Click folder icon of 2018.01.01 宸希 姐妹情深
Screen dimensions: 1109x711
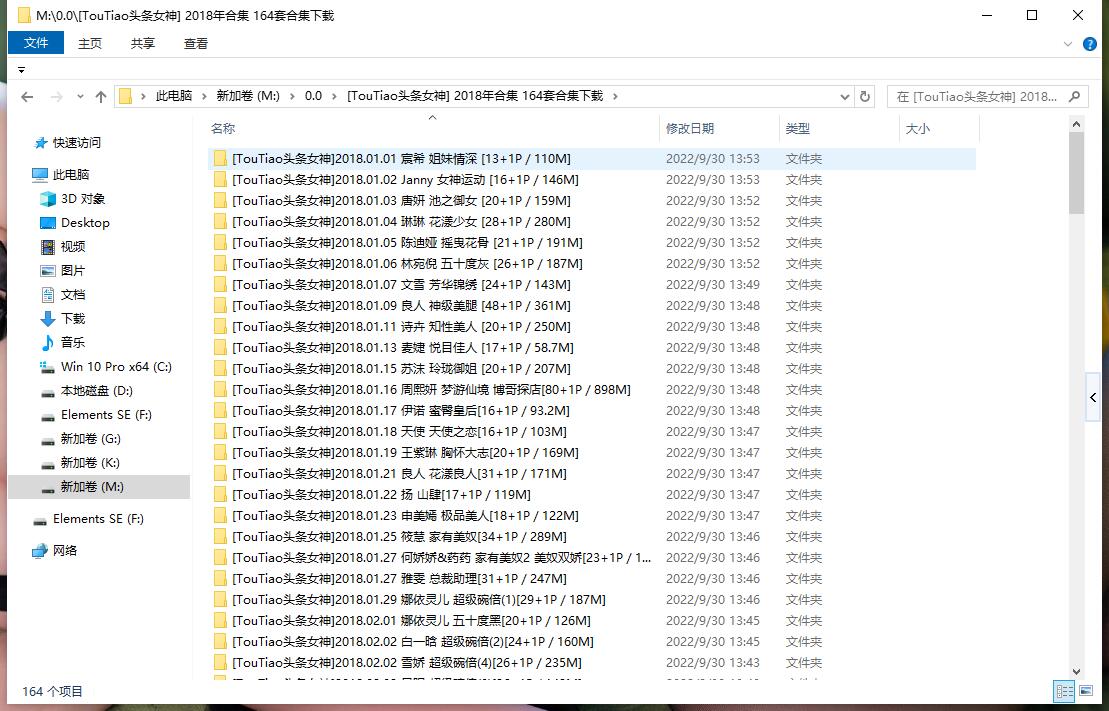(x=220, y=158)
